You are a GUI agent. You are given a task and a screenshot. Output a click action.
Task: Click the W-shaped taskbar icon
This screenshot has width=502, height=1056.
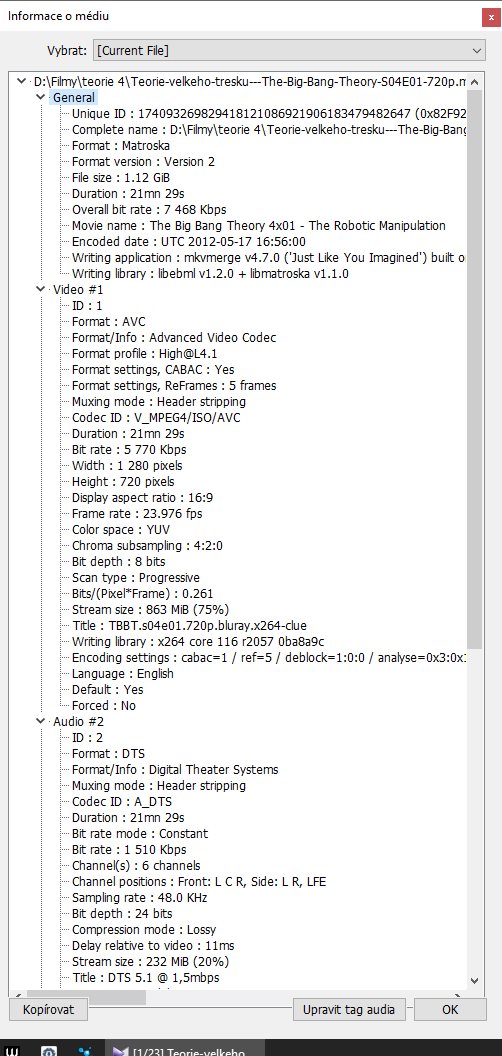[x=12, y=1051]
